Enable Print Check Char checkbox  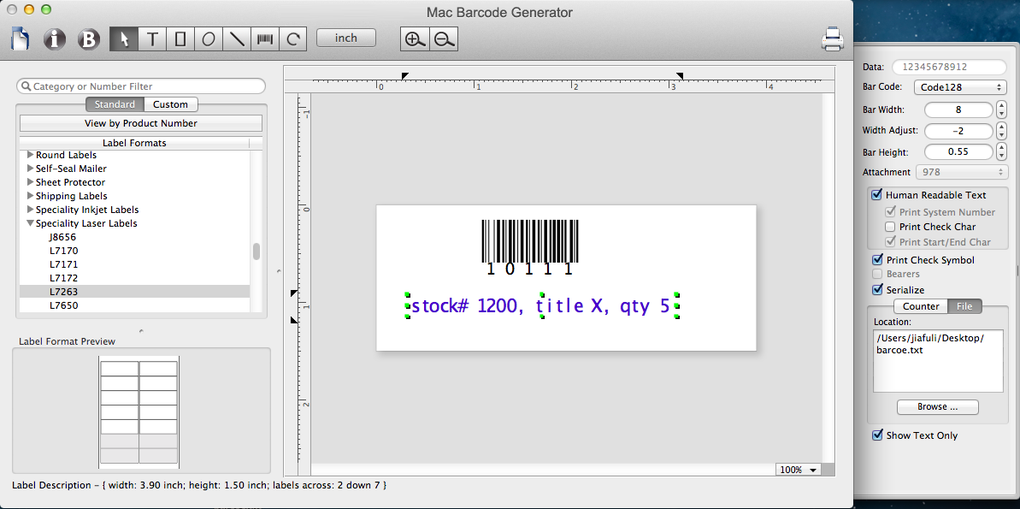891,227
